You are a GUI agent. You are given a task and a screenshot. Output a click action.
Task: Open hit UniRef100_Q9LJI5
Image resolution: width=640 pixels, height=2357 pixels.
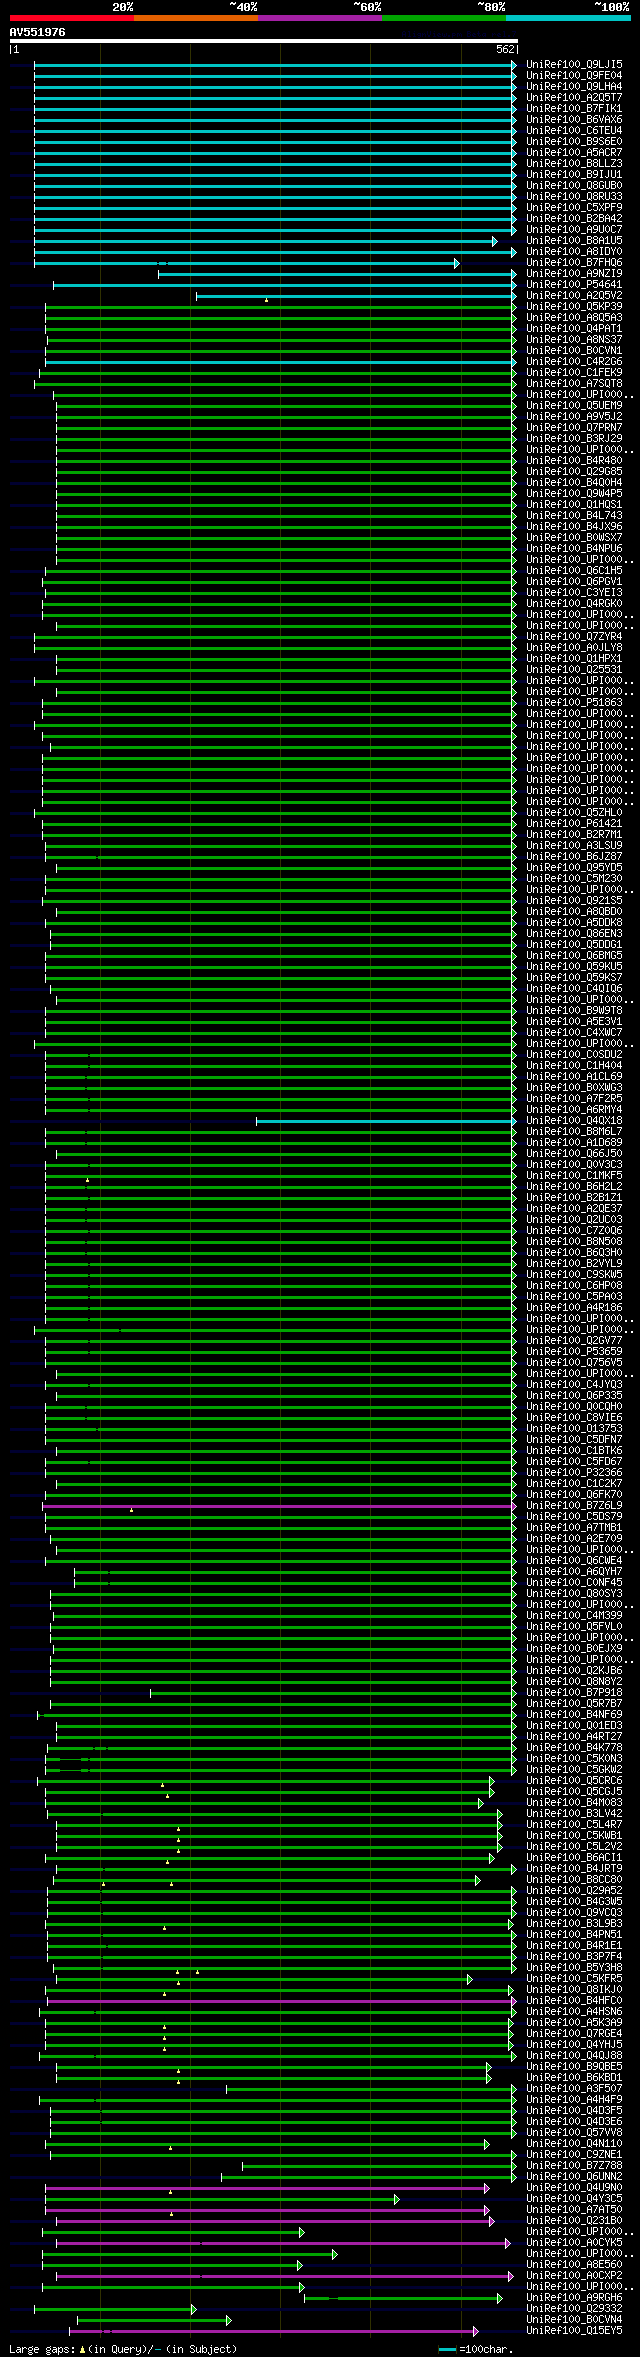(x=574, y=65)
